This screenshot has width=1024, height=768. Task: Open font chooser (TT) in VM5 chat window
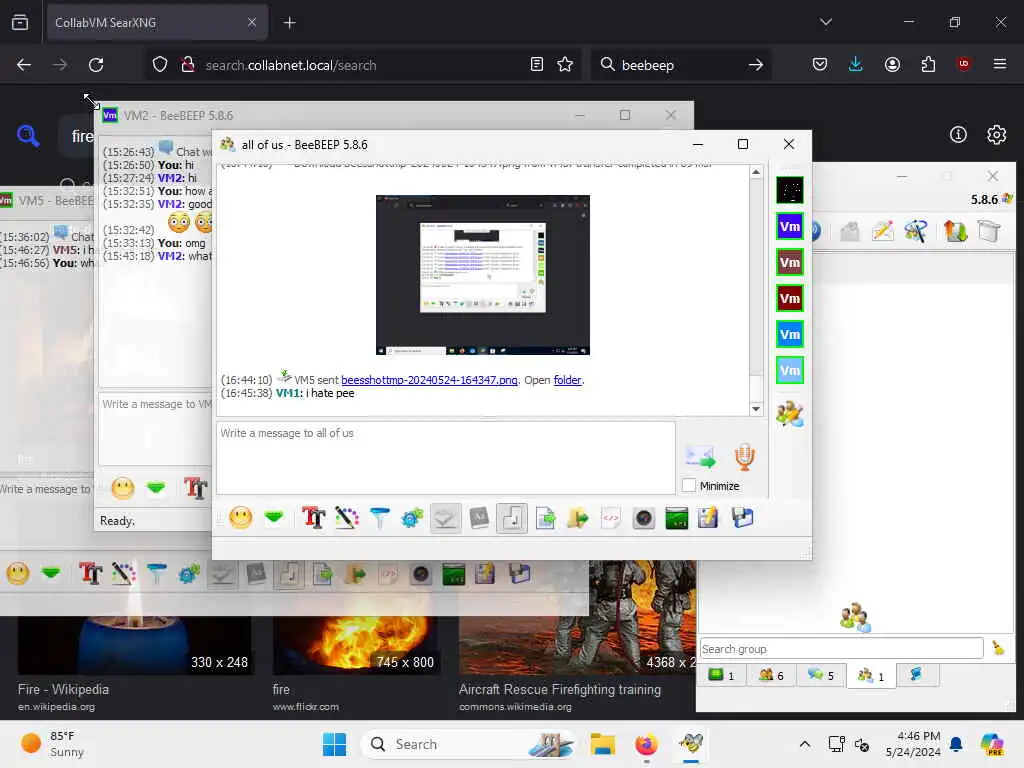(90, 574)
